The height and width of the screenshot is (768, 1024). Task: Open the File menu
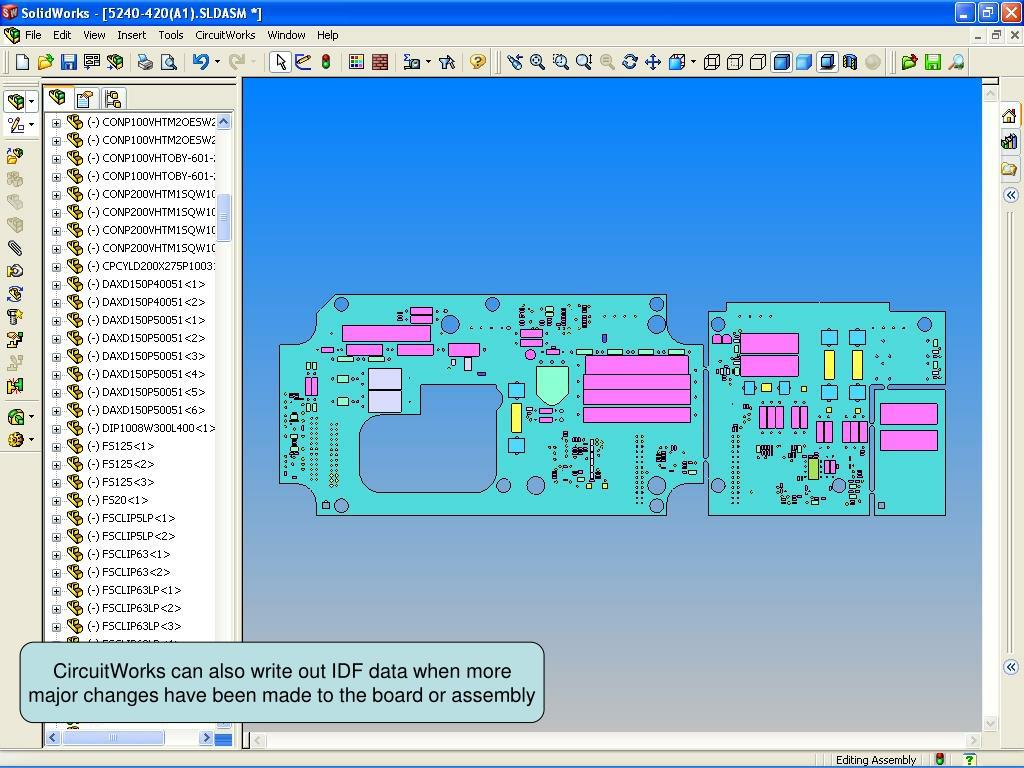point(33,35)
